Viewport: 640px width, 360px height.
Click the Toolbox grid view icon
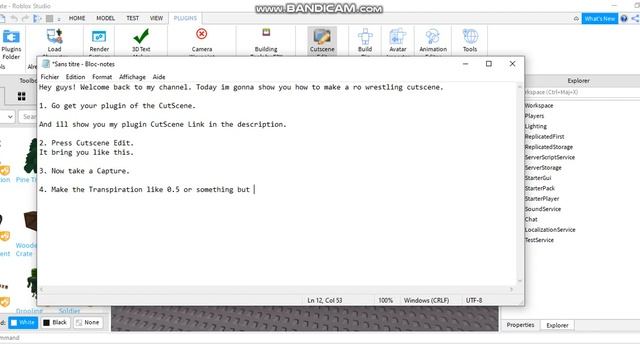tap(22, 96)
